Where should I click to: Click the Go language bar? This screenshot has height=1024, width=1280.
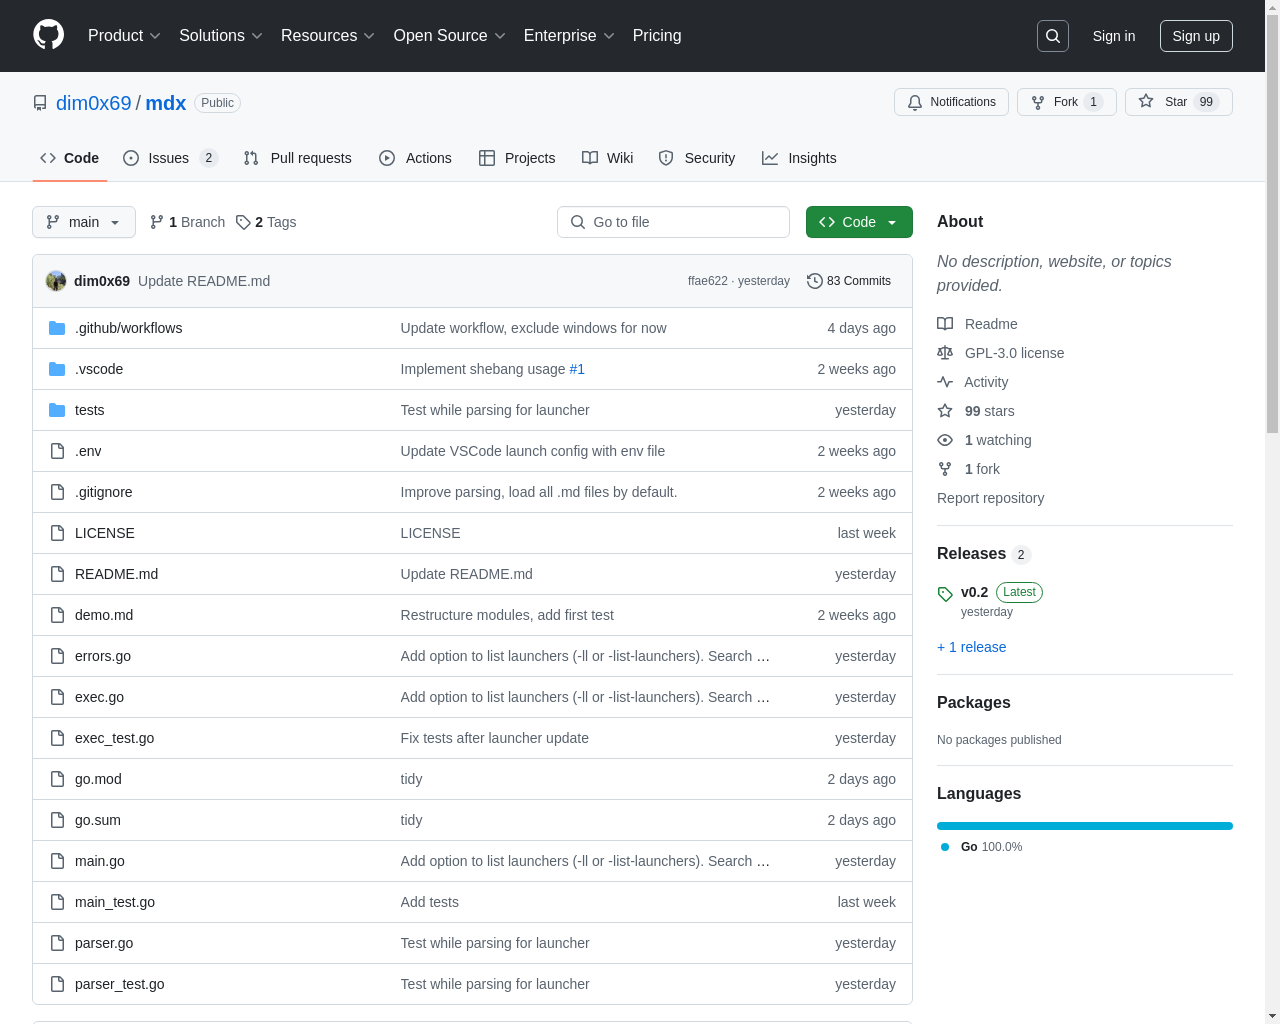pyautogui.click(x=1085, y=826)
